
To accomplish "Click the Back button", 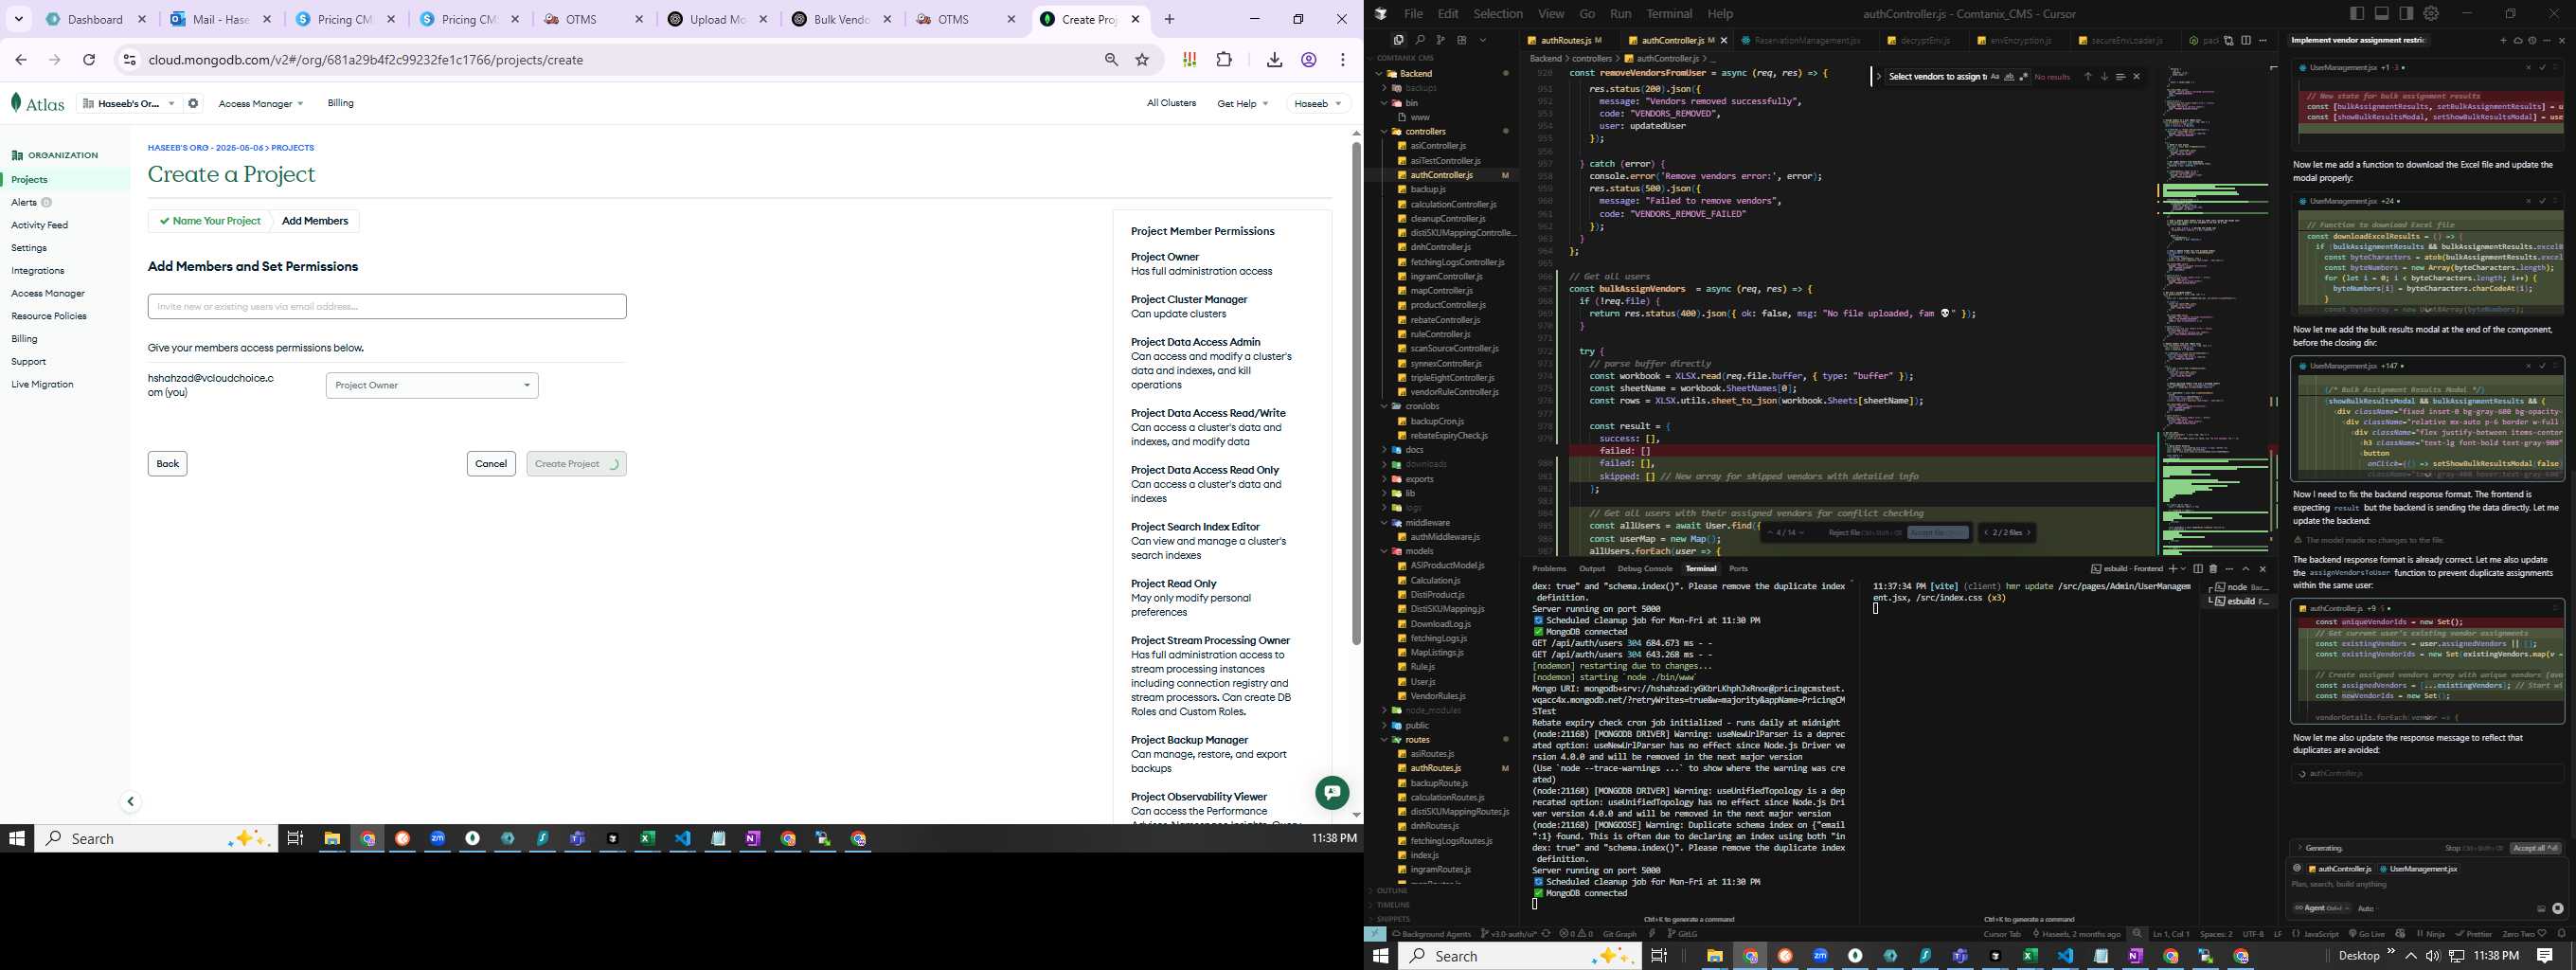I will point(167,464).
